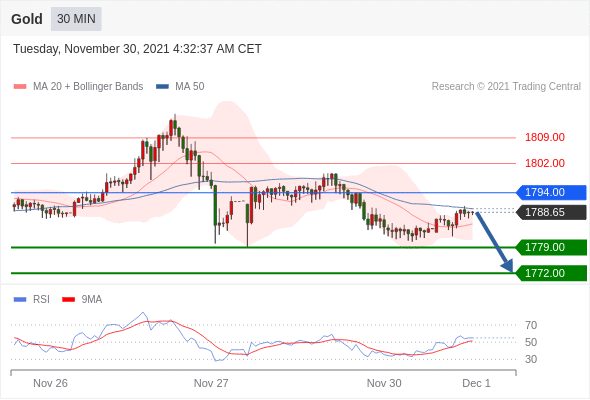Click the 1802.00 resistance level label
590x400 pixels.
[x=545, y=163]
